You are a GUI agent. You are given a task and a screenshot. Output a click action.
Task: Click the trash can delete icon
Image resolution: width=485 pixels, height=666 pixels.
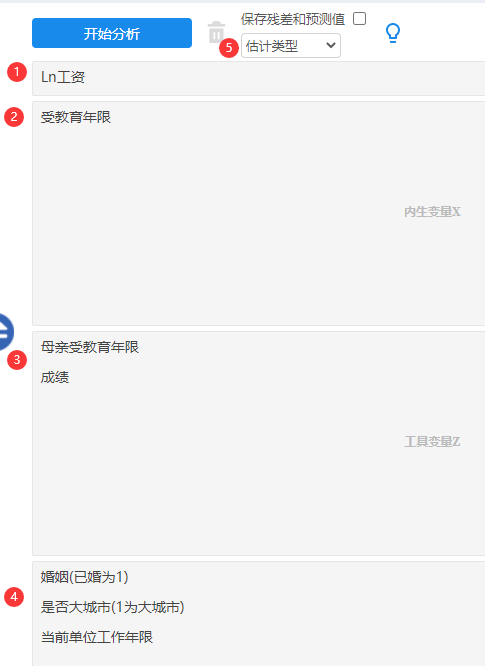[216, 32]
